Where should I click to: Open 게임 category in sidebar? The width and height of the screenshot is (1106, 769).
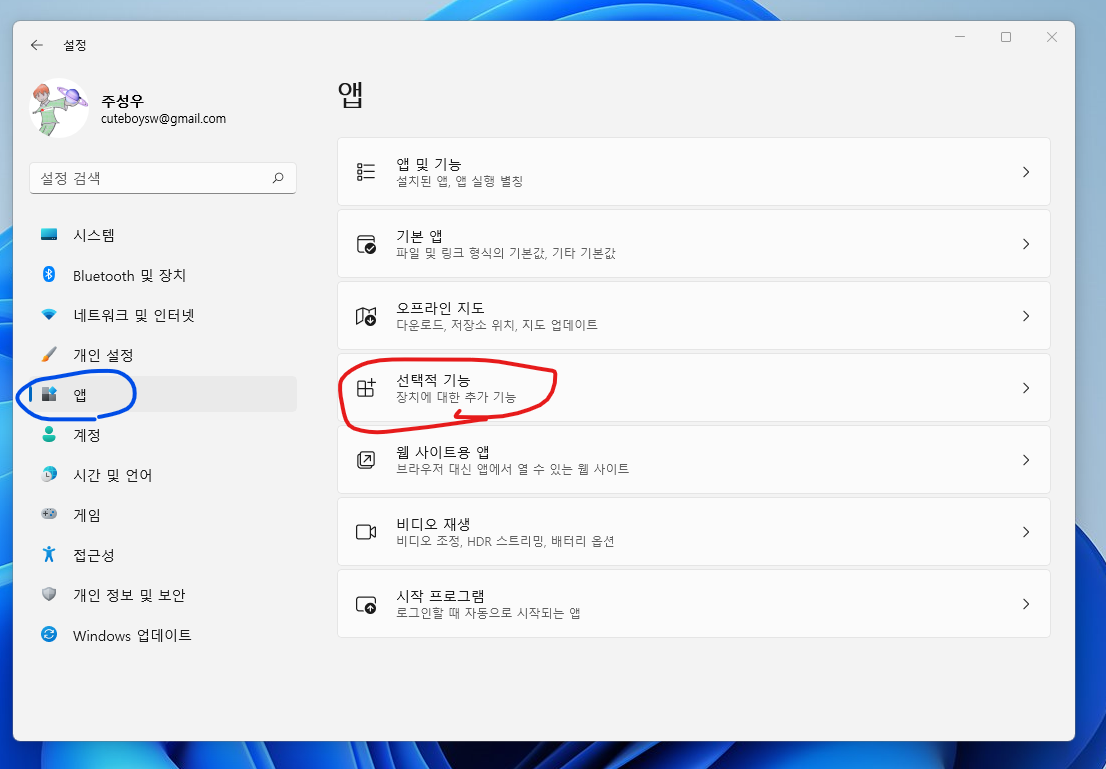point(163,515)
